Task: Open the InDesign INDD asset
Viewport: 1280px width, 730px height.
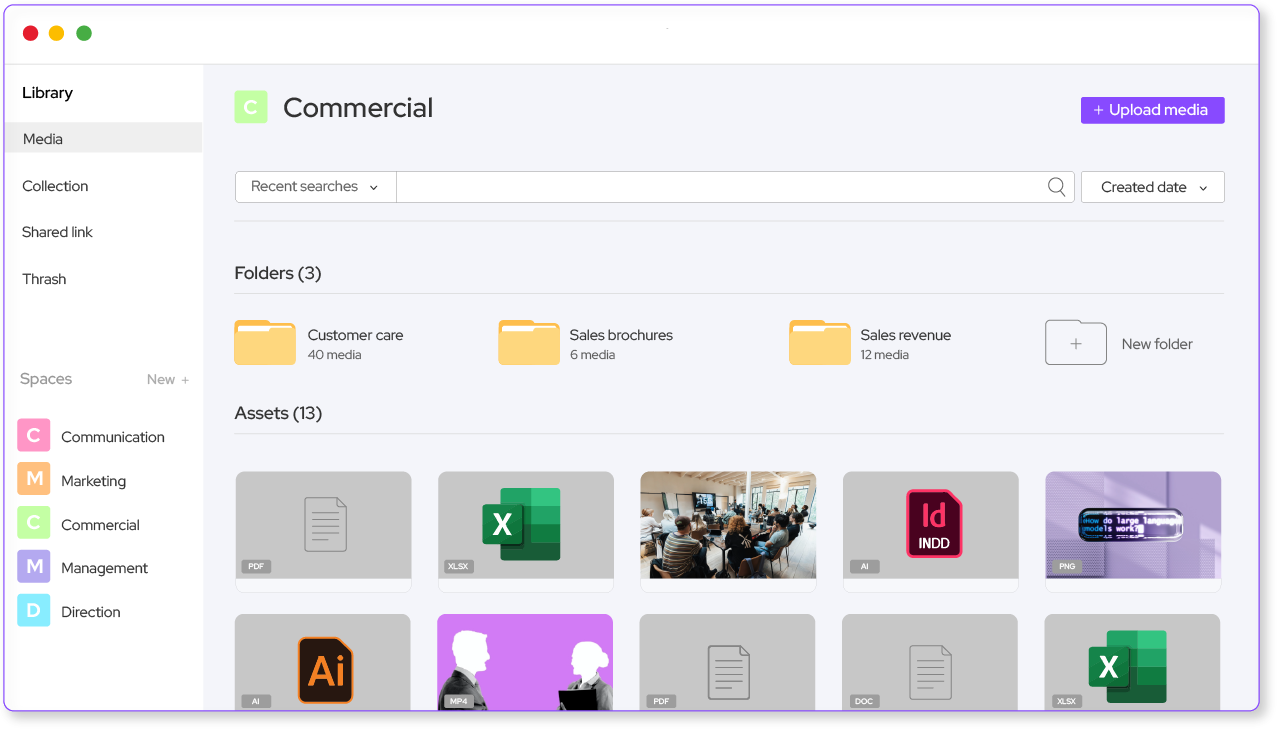Action: click(x=931, y=531)
